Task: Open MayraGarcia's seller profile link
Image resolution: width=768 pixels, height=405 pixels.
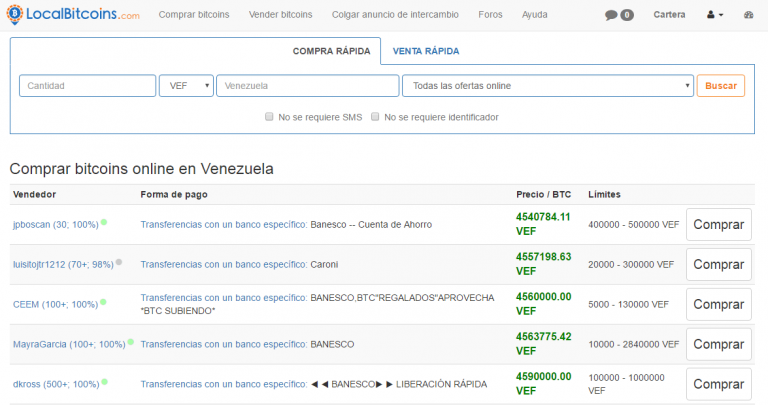Action: [68, 344]
